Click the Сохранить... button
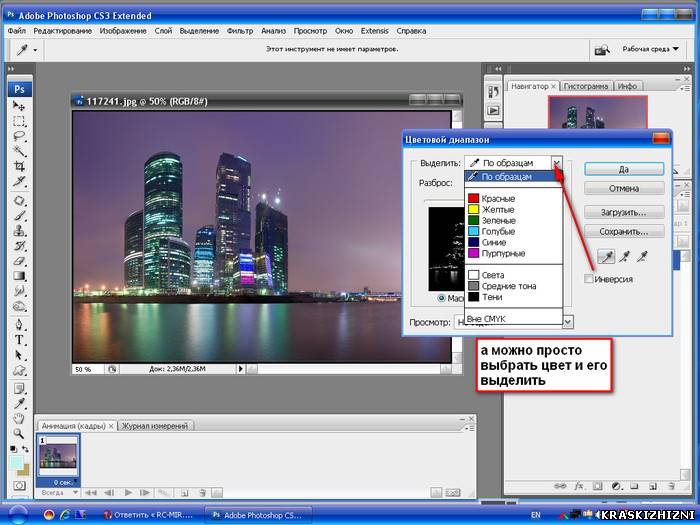Image resolution: width=700 pixels, height=525 pixels. click(624, 232)
